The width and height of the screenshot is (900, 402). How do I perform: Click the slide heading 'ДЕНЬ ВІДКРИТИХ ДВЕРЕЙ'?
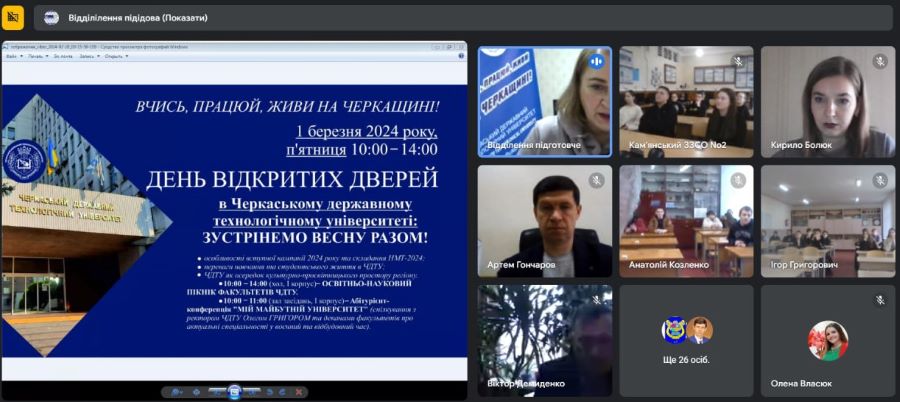292,180
